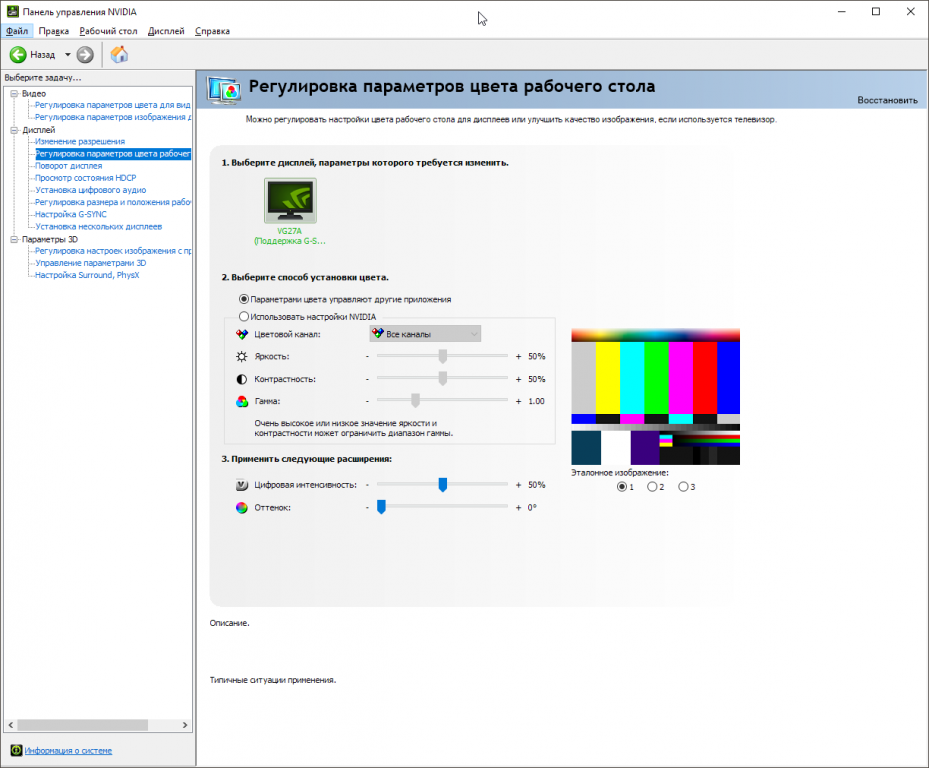The height and width of the screenshot is (768, 929).
Task: Open desktop size and position tree item
Action: pyautogui.click(x=113, y=202)
